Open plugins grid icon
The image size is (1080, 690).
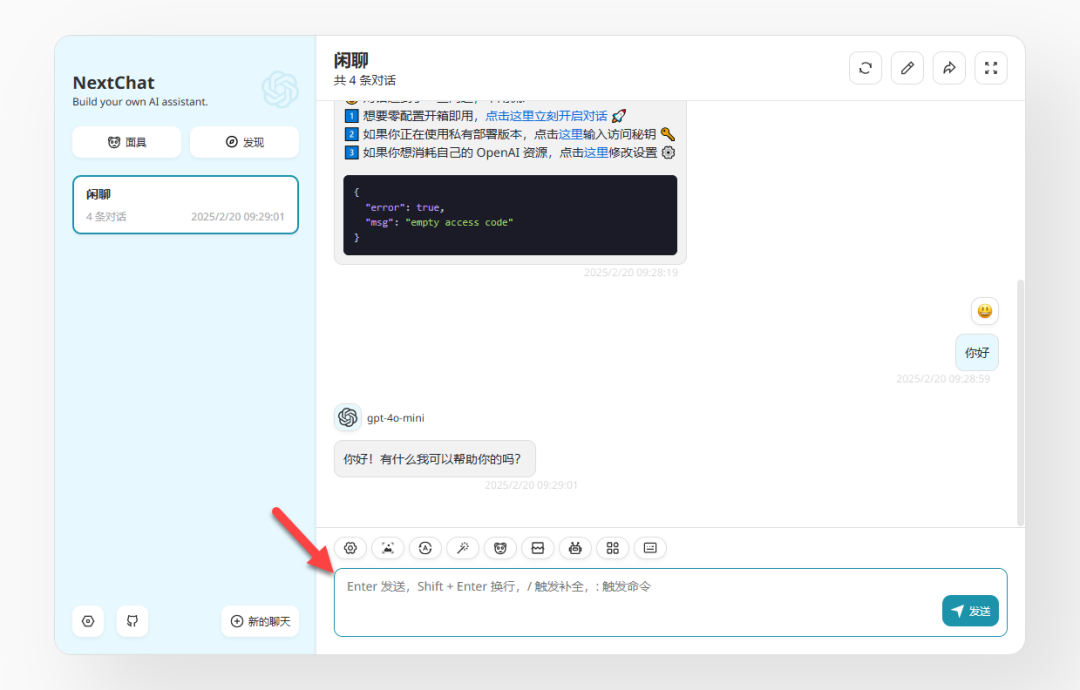point(612,548)
